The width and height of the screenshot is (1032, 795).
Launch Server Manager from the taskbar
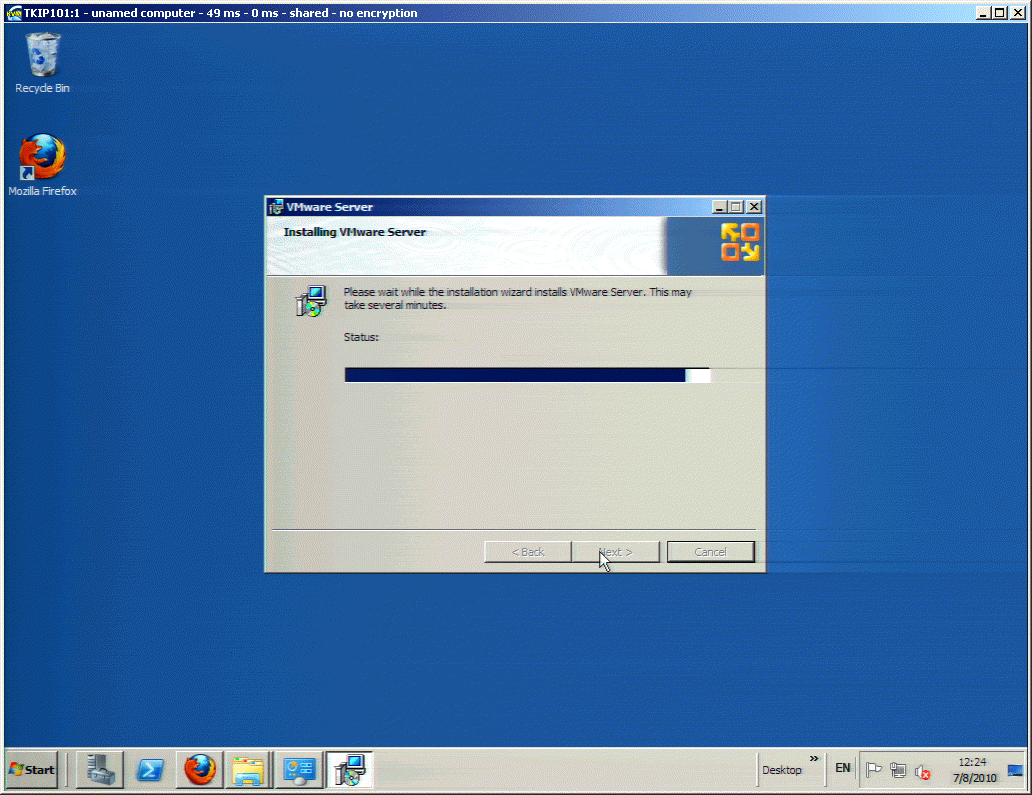point(100,769)
